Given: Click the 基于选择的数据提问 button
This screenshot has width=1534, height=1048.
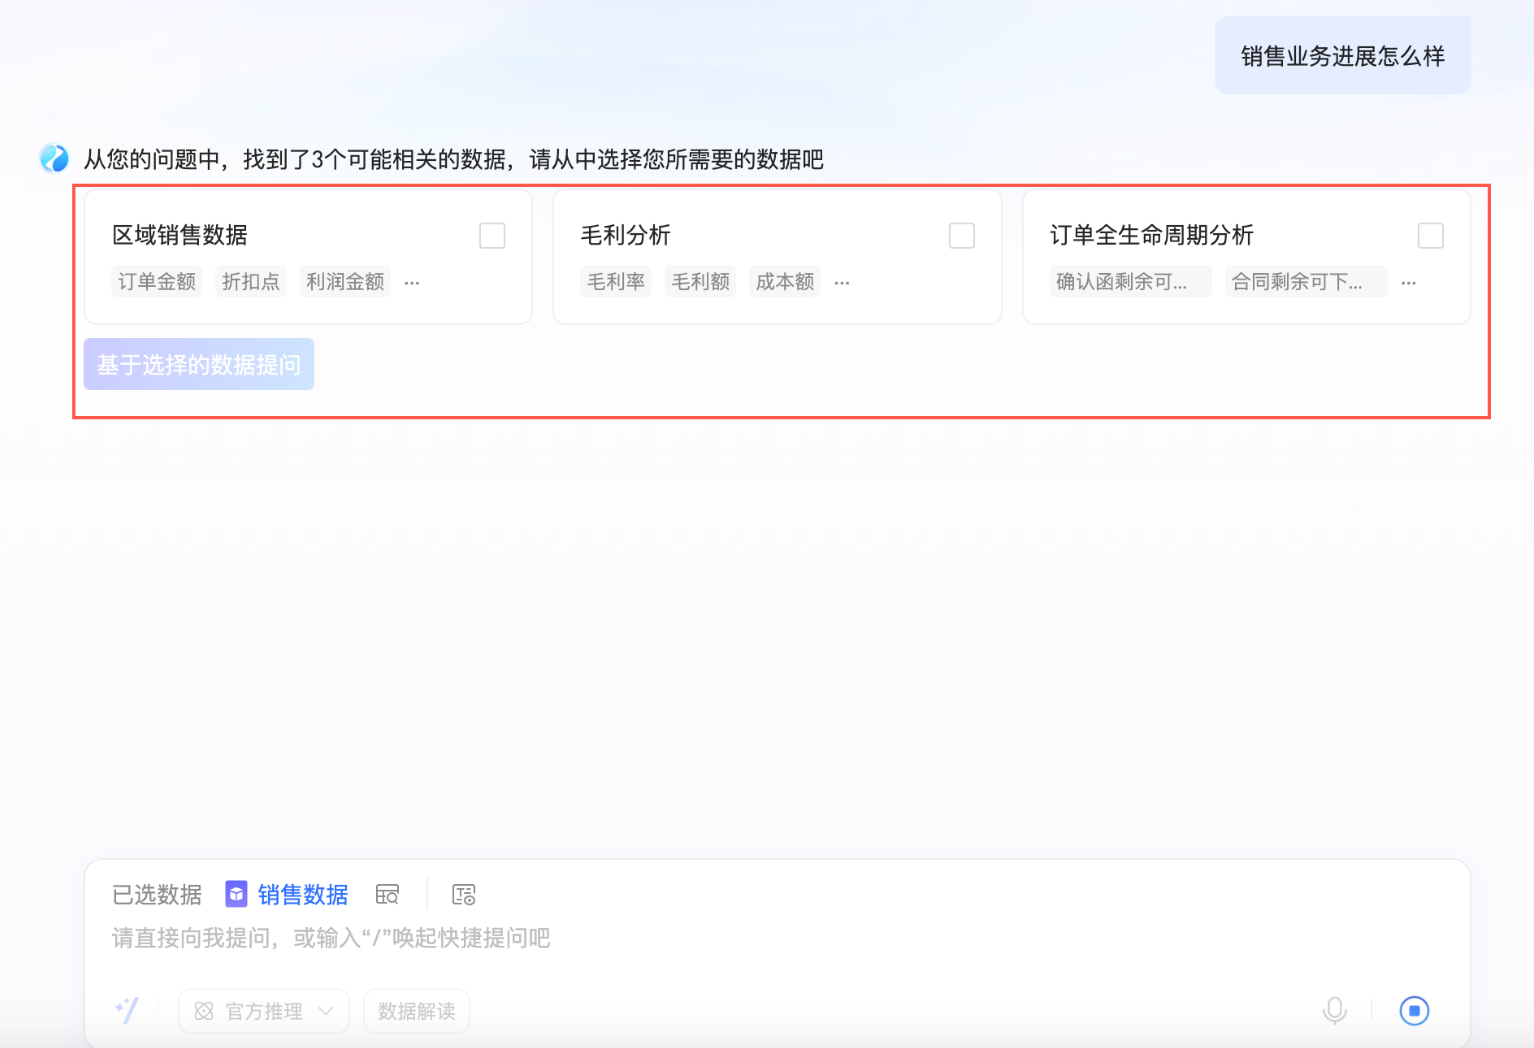Looking at the screenshot, I should point(199,364).
